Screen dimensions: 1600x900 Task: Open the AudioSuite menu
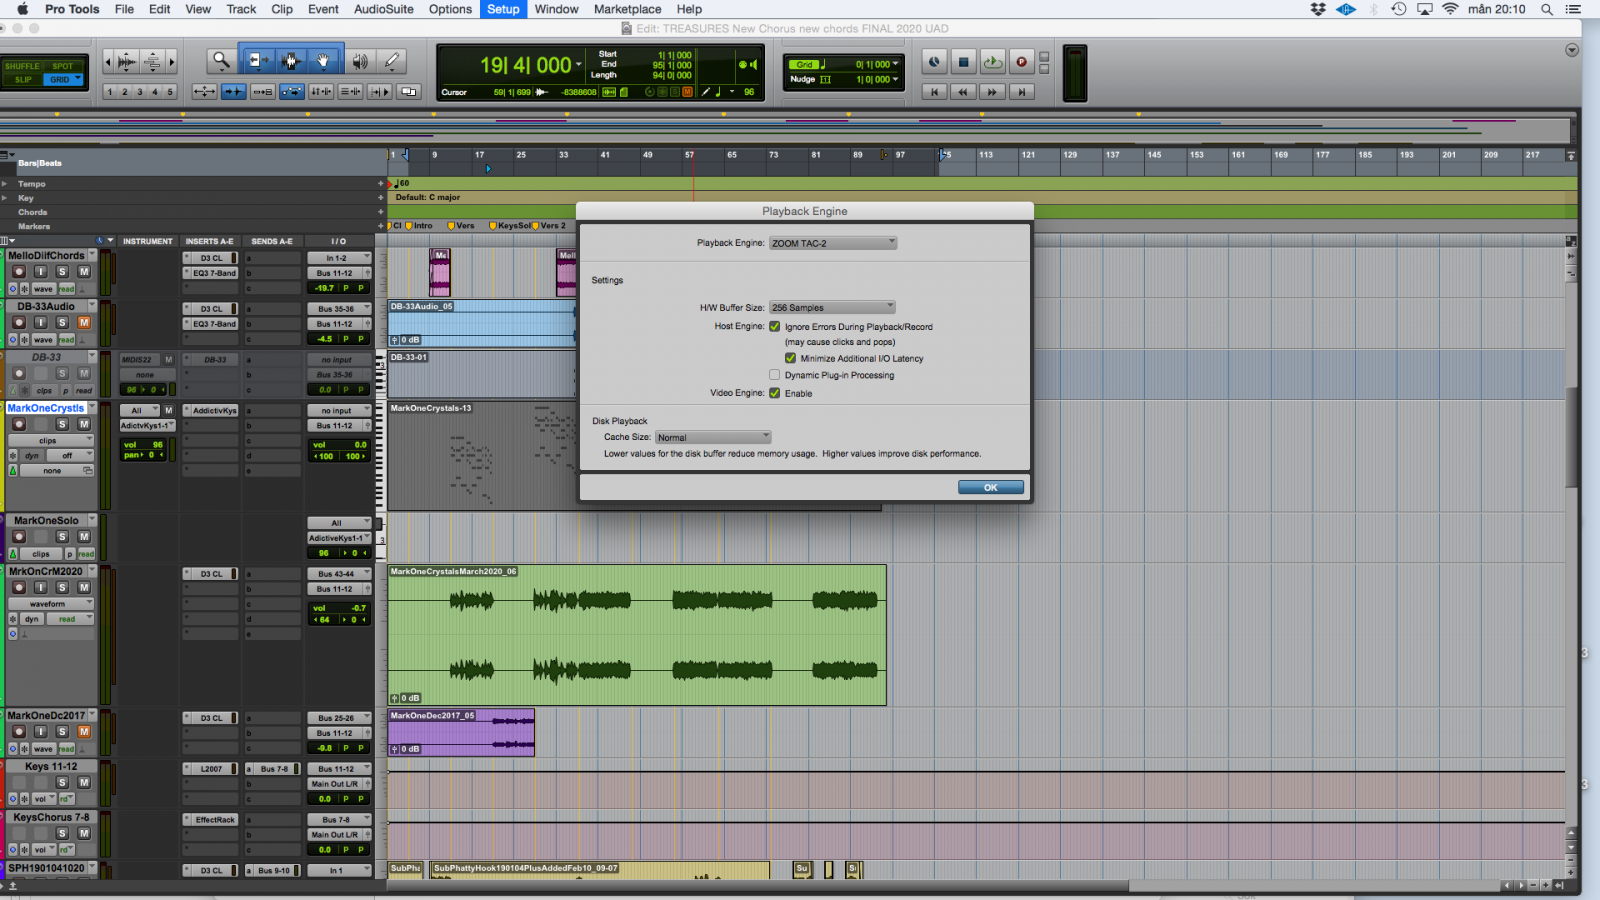tap(383, 9)
